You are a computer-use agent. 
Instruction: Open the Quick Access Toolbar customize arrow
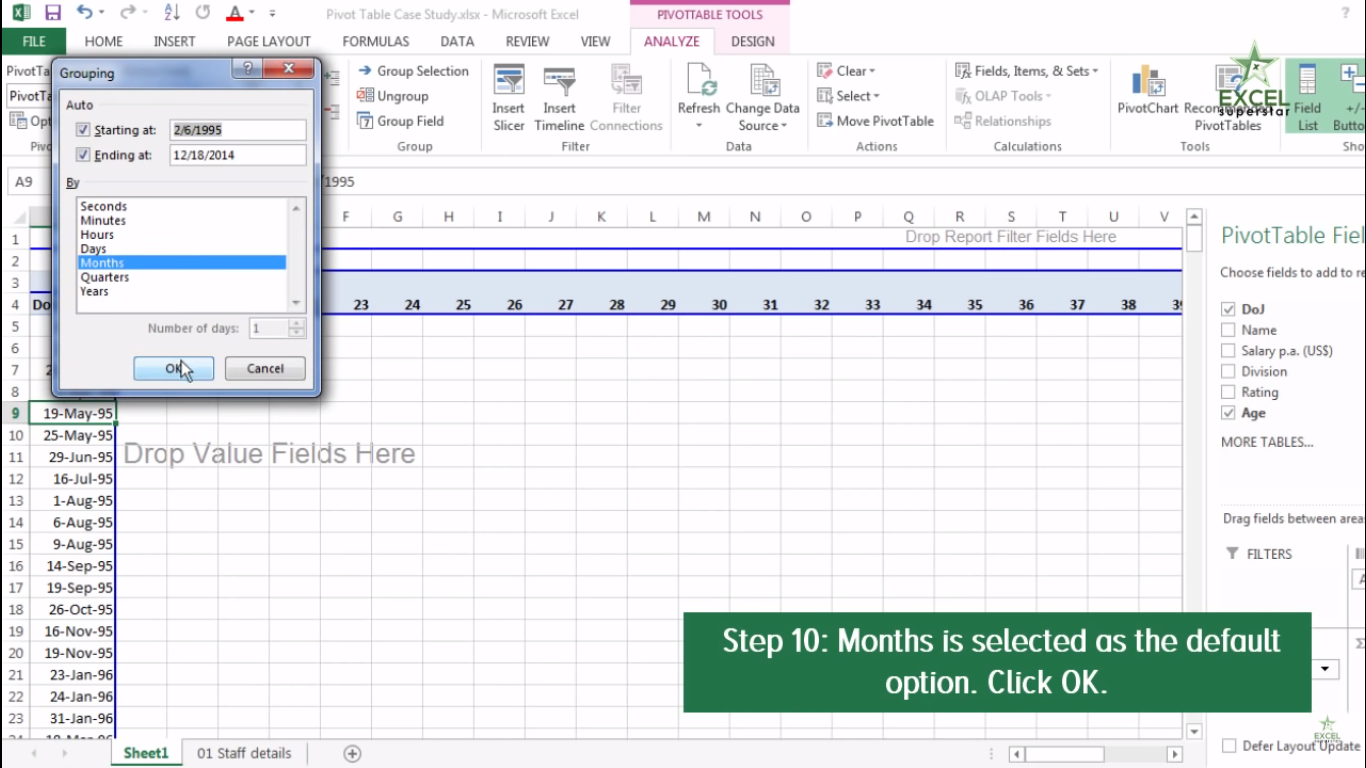273,14
